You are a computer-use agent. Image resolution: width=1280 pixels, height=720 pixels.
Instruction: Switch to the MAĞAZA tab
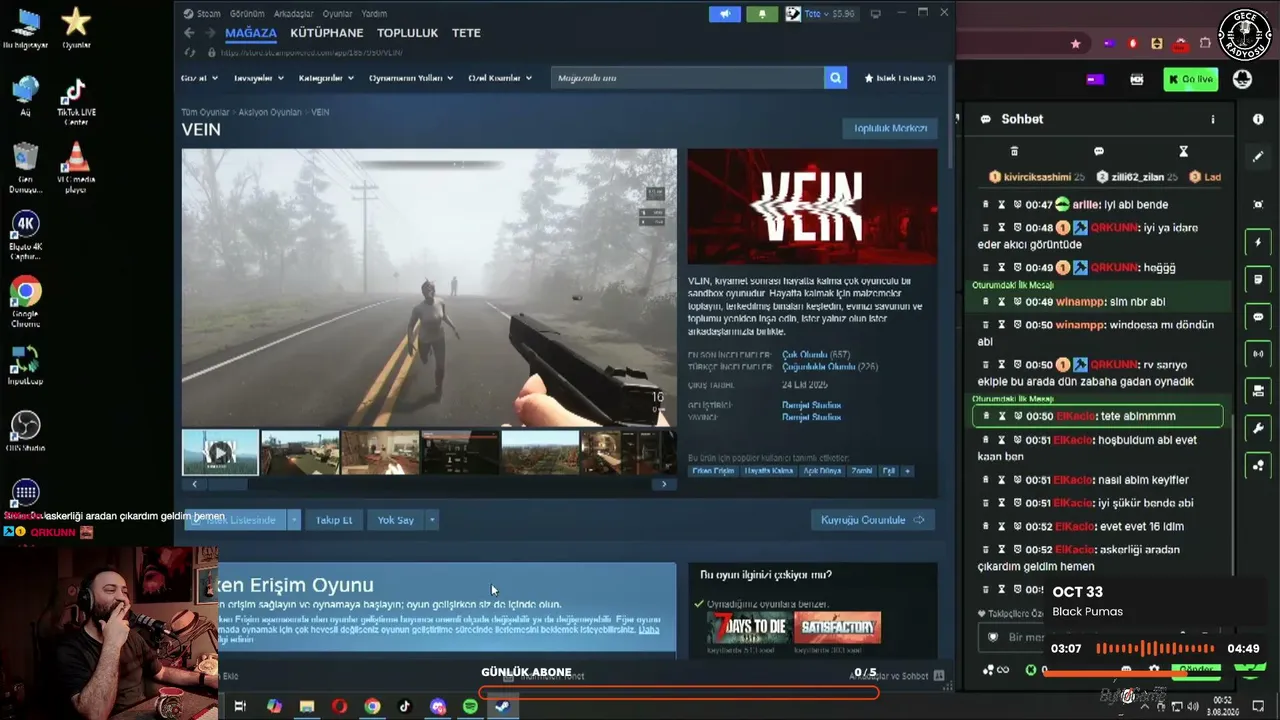pyautogui.click(x=251, y=33)
